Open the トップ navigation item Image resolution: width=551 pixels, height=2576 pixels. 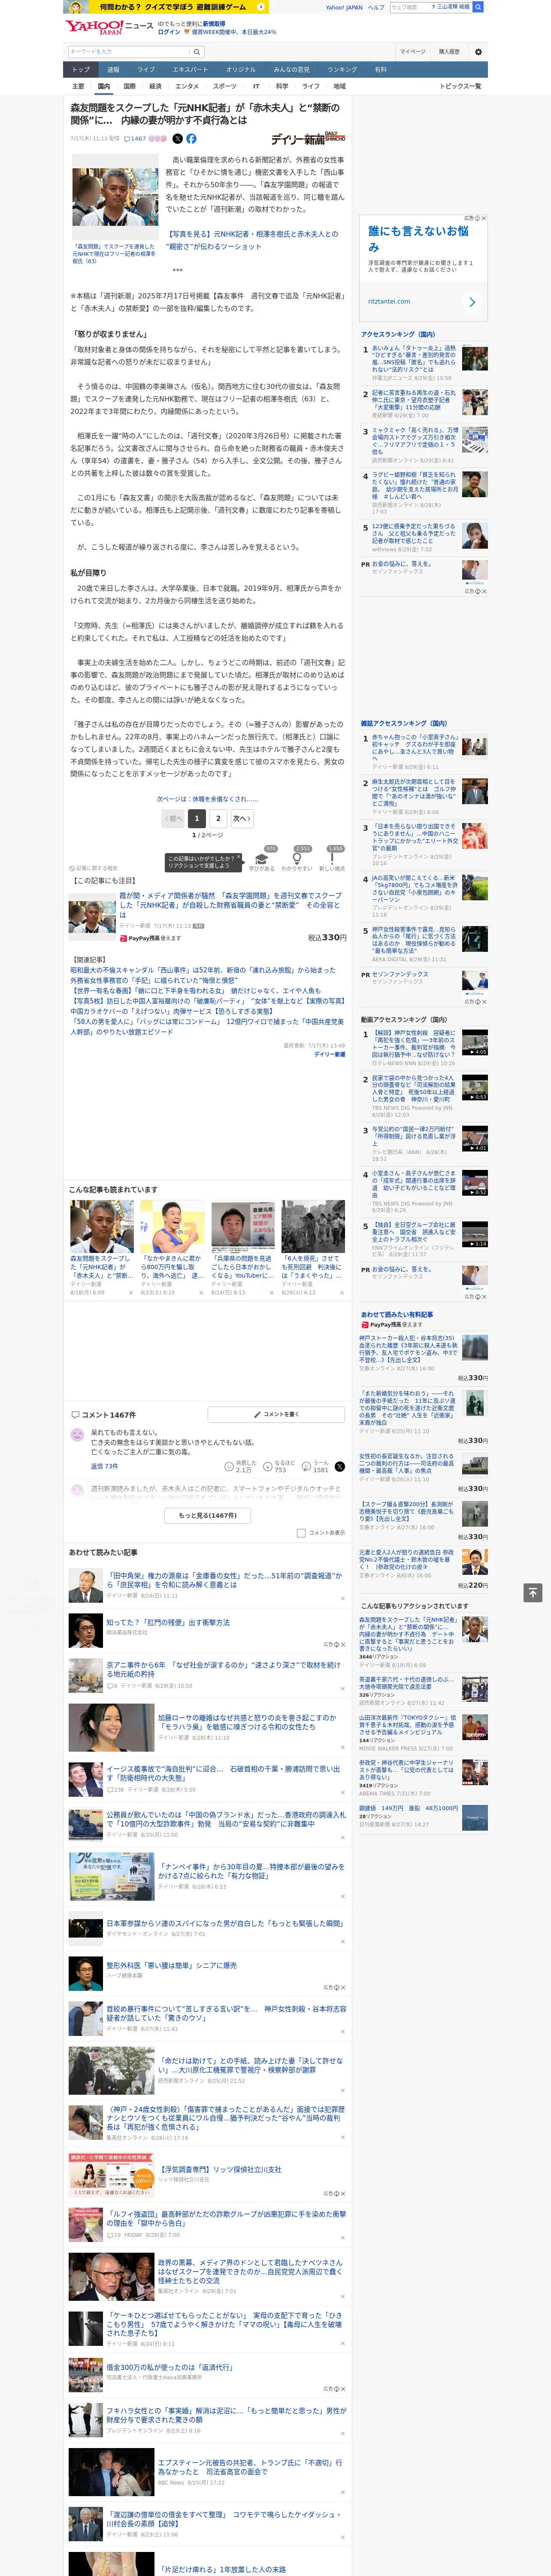click(x=81, y=69)
